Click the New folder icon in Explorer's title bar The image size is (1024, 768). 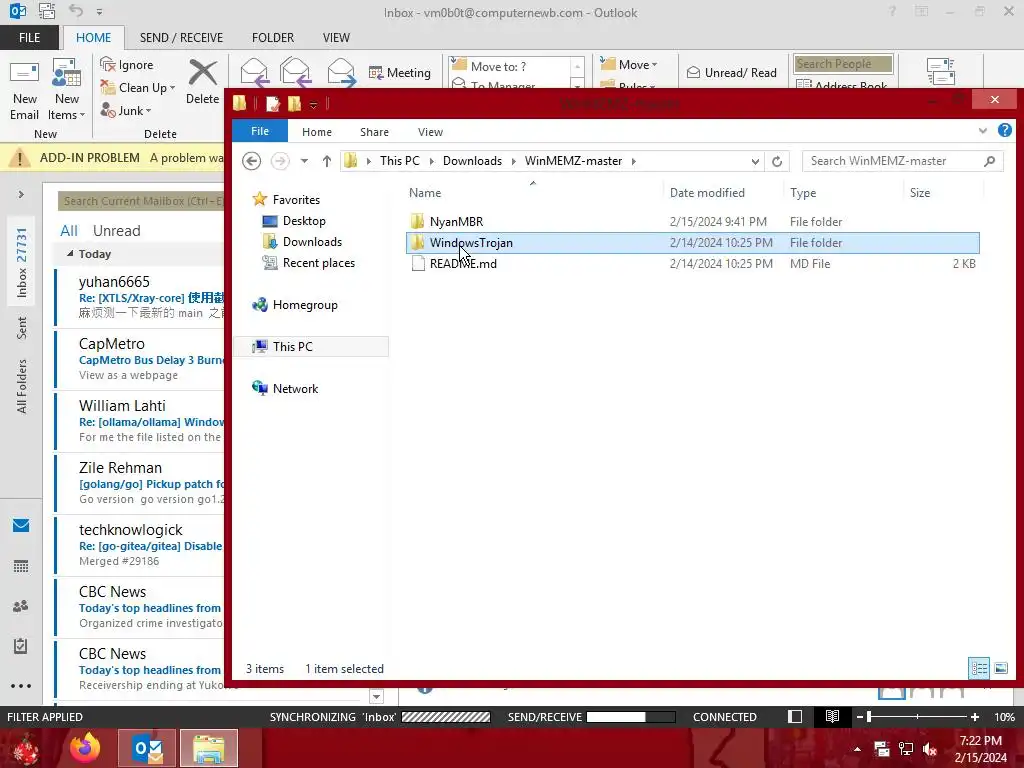pos(295,103)
